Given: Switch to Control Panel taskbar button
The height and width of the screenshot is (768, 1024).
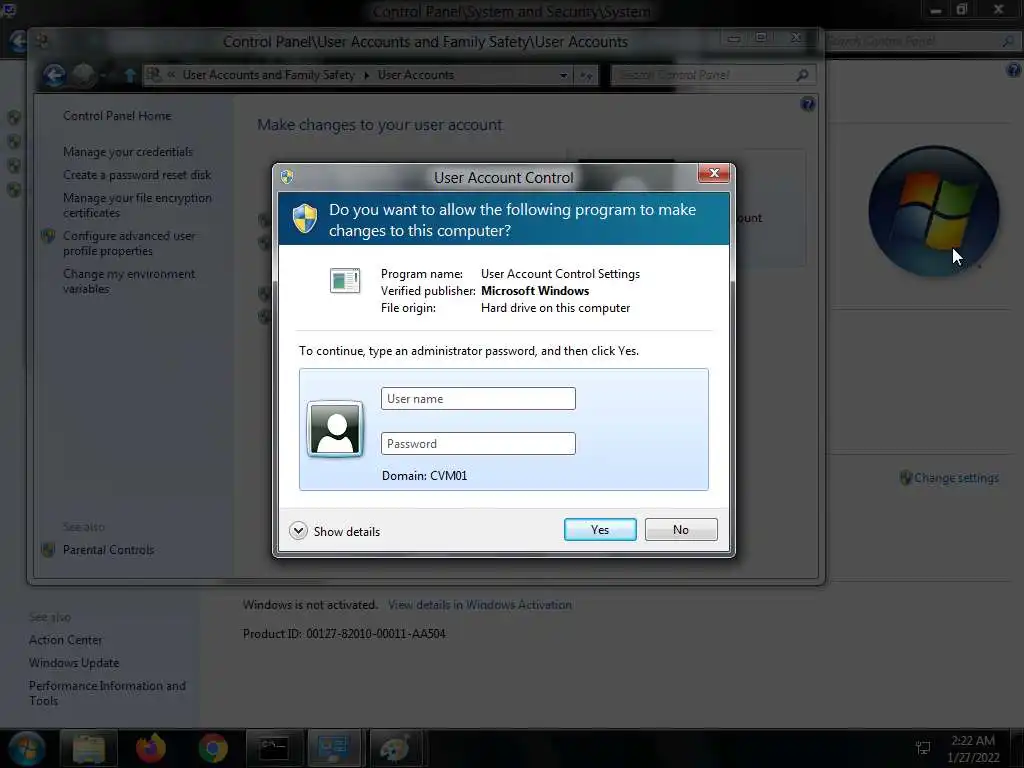Looking at the screenshot, I should point(334,748).
